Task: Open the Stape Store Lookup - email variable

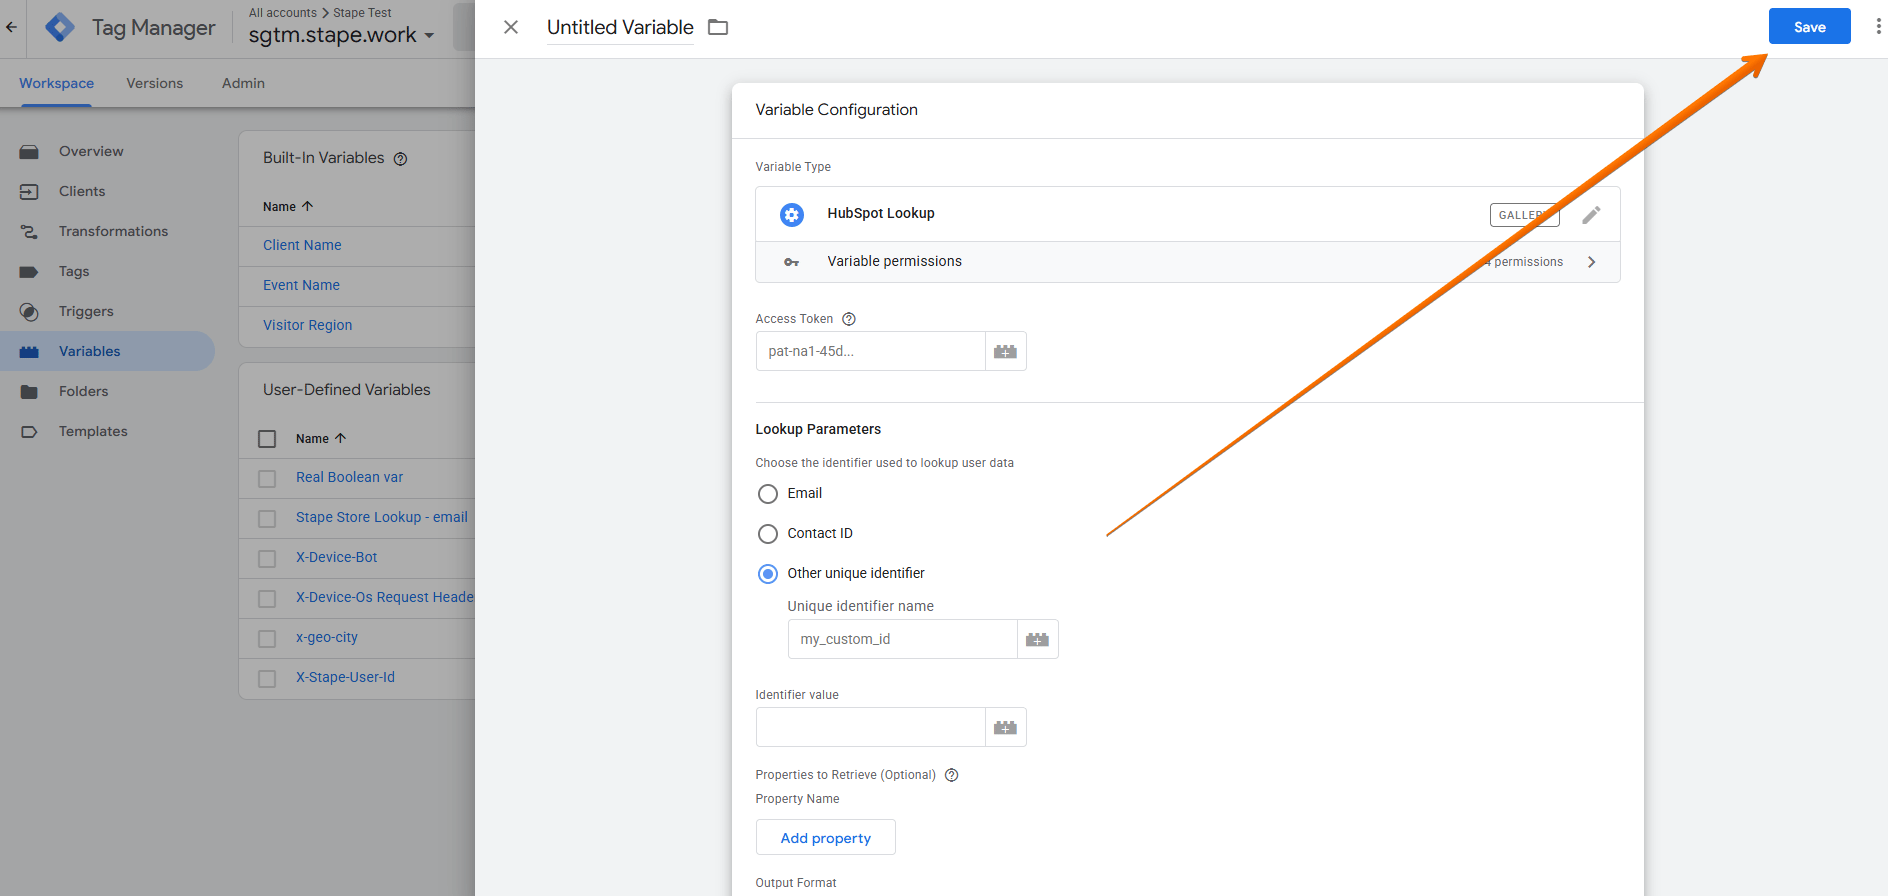Action: point(381,518)
